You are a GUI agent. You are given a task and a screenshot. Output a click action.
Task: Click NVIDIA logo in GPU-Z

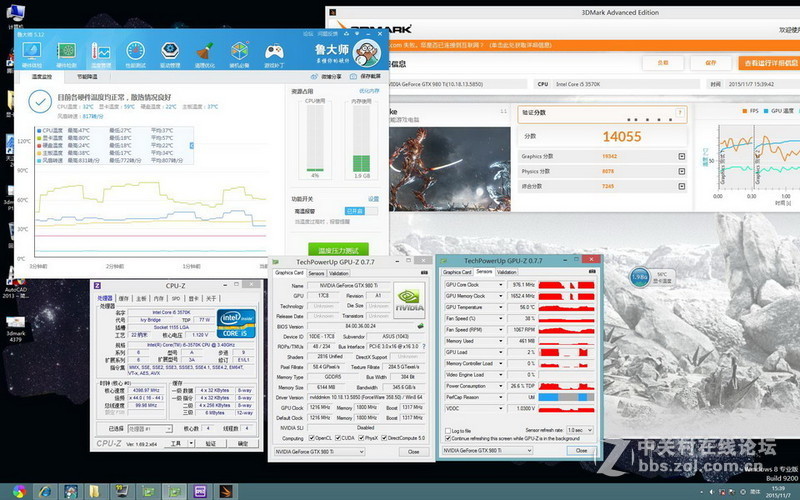pos(409,301)
